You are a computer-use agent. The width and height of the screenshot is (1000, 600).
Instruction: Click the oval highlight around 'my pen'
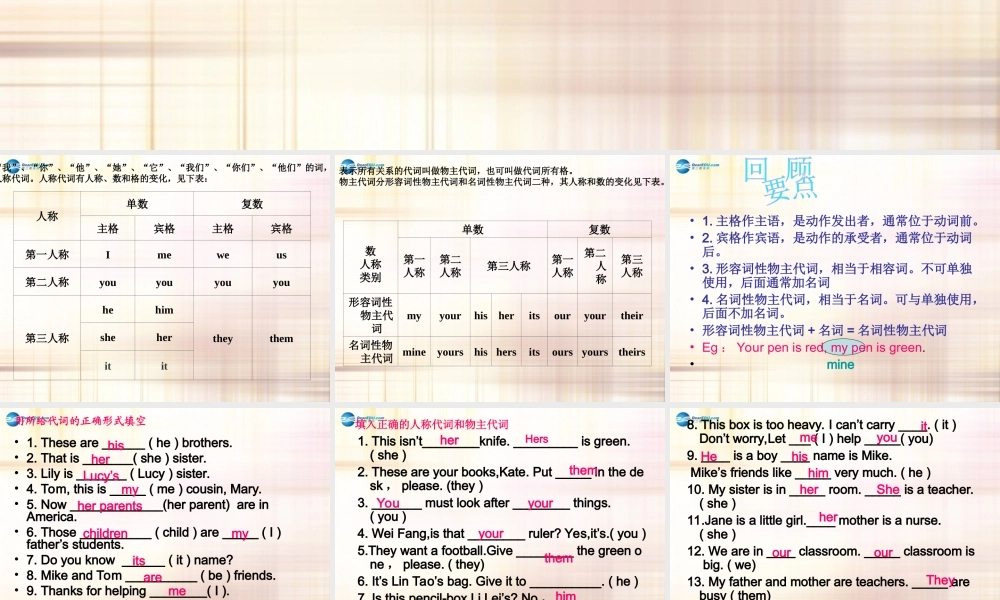845,348
